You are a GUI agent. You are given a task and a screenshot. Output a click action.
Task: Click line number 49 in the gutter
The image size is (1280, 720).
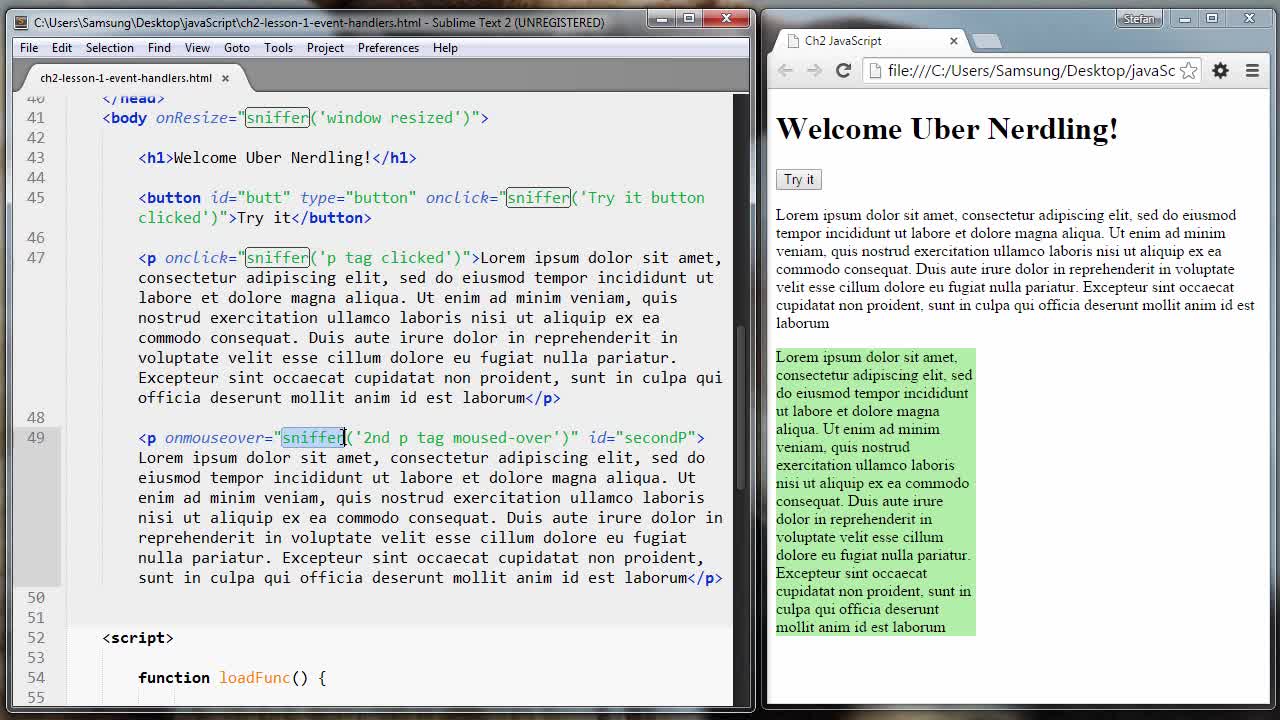click(36, 437)
